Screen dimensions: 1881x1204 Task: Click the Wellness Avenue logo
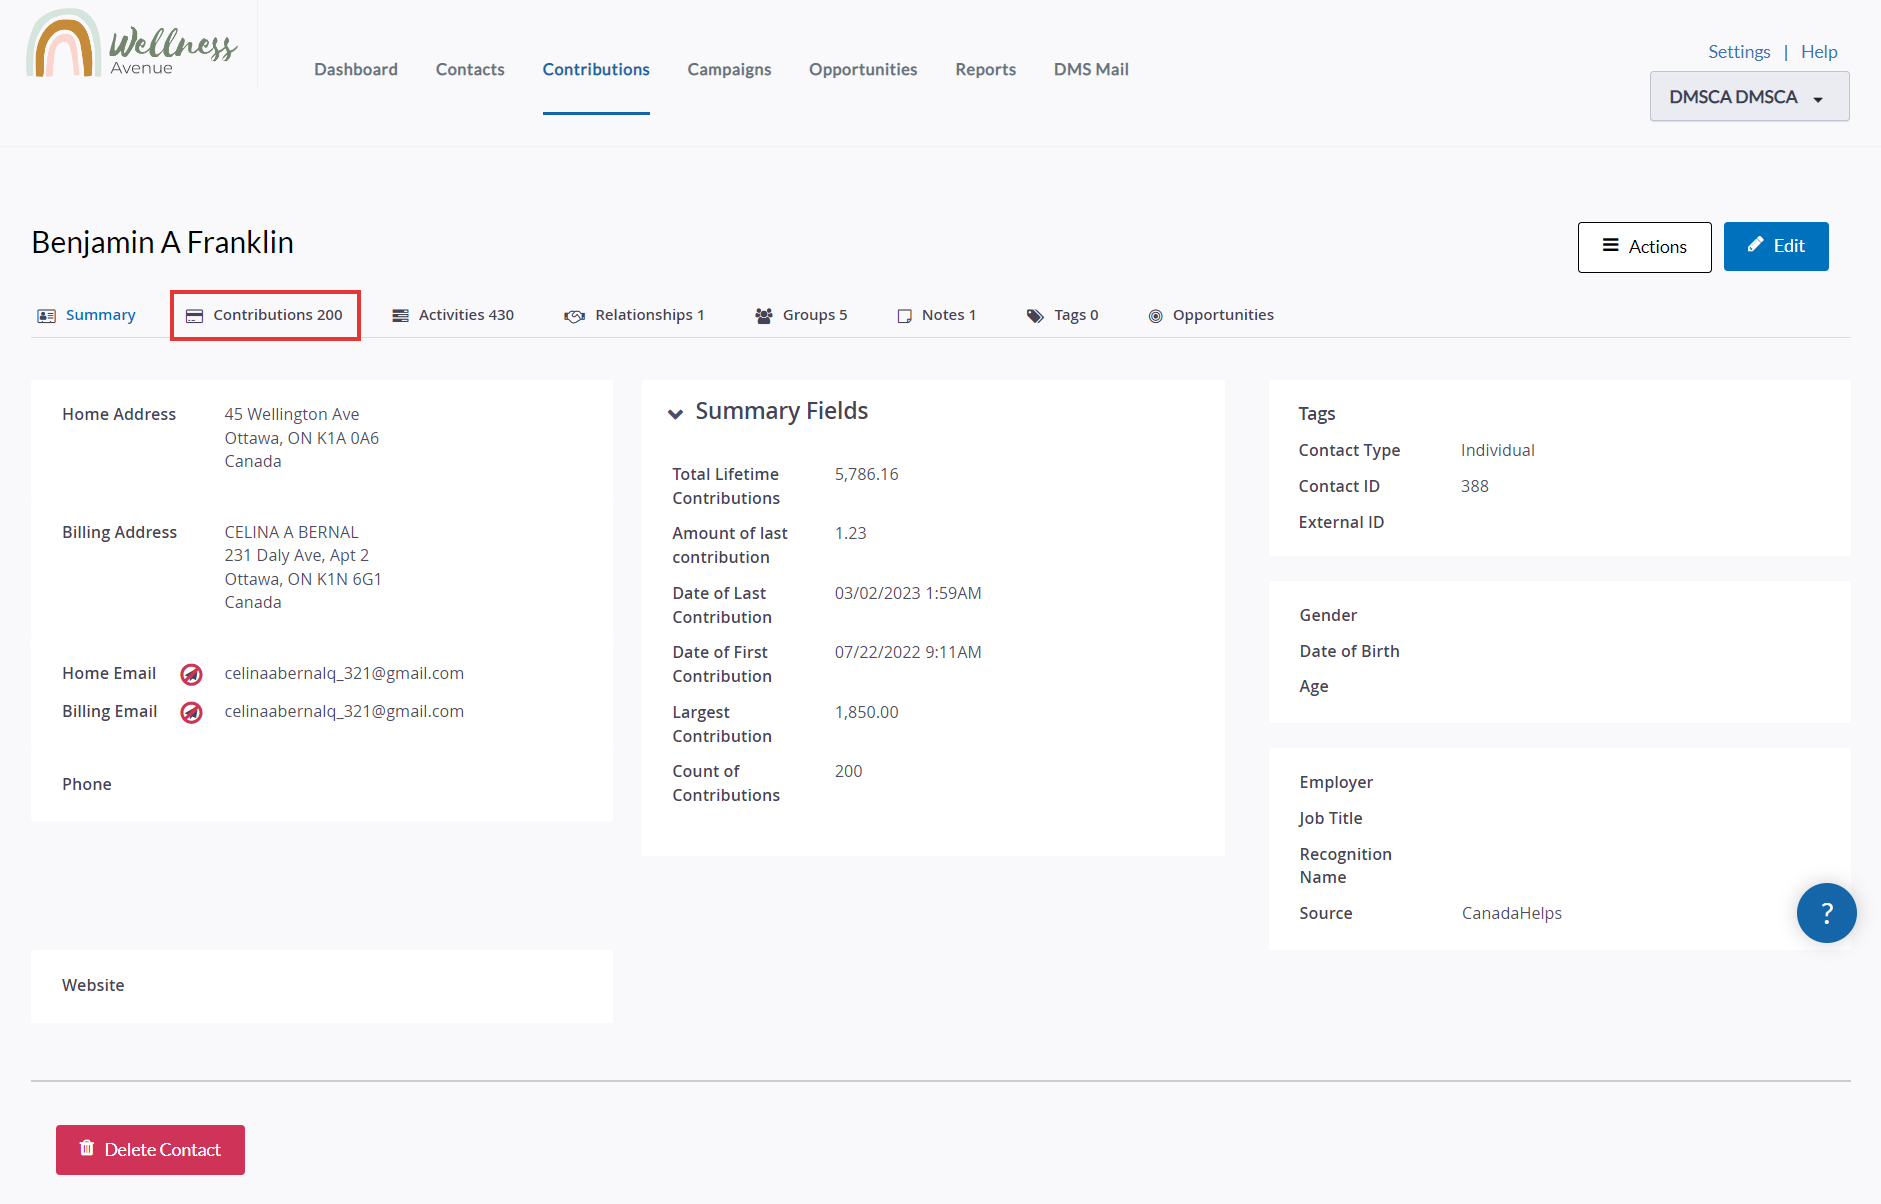pos(132,44)
